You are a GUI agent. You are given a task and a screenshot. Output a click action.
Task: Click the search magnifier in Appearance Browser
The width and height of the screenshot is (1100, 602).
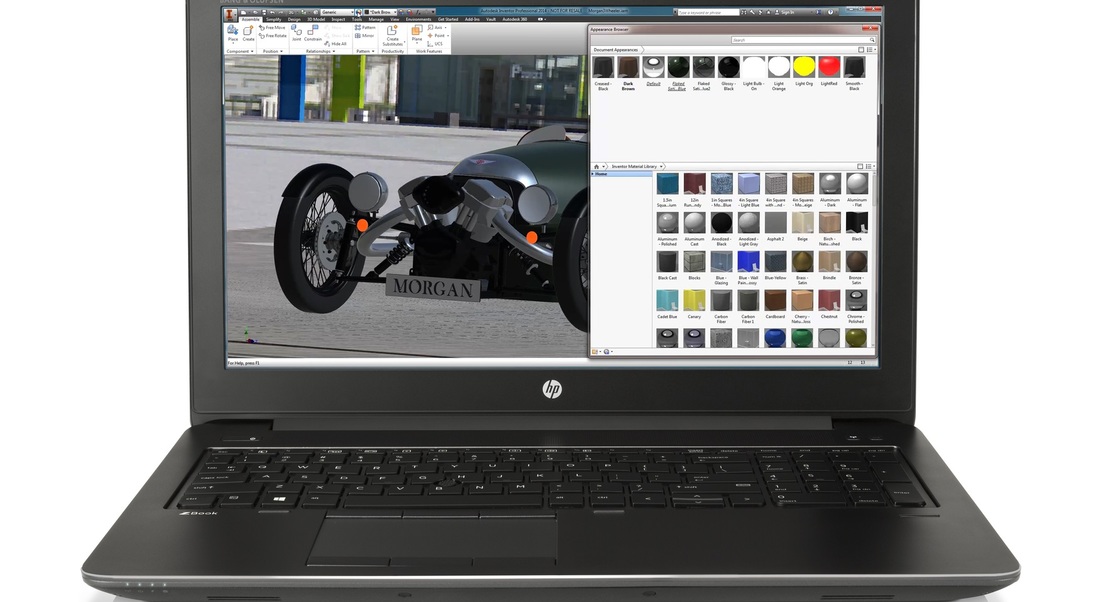coord(872,40)
